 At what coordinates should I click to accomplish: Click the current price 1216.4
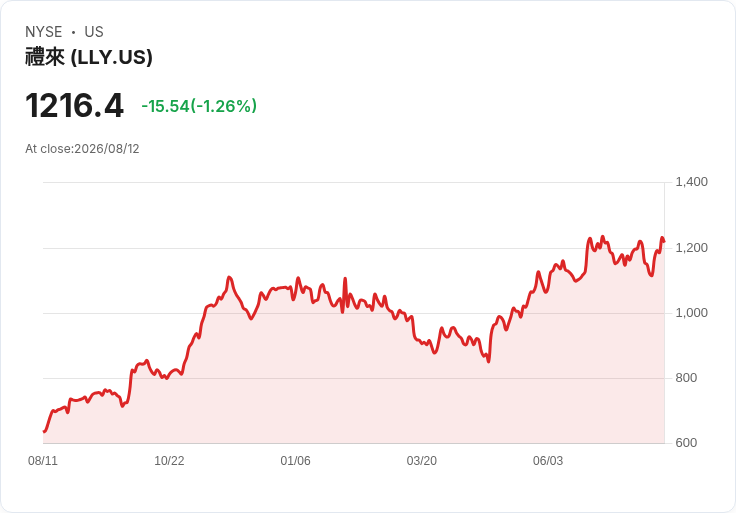click(x=74, y=105)
